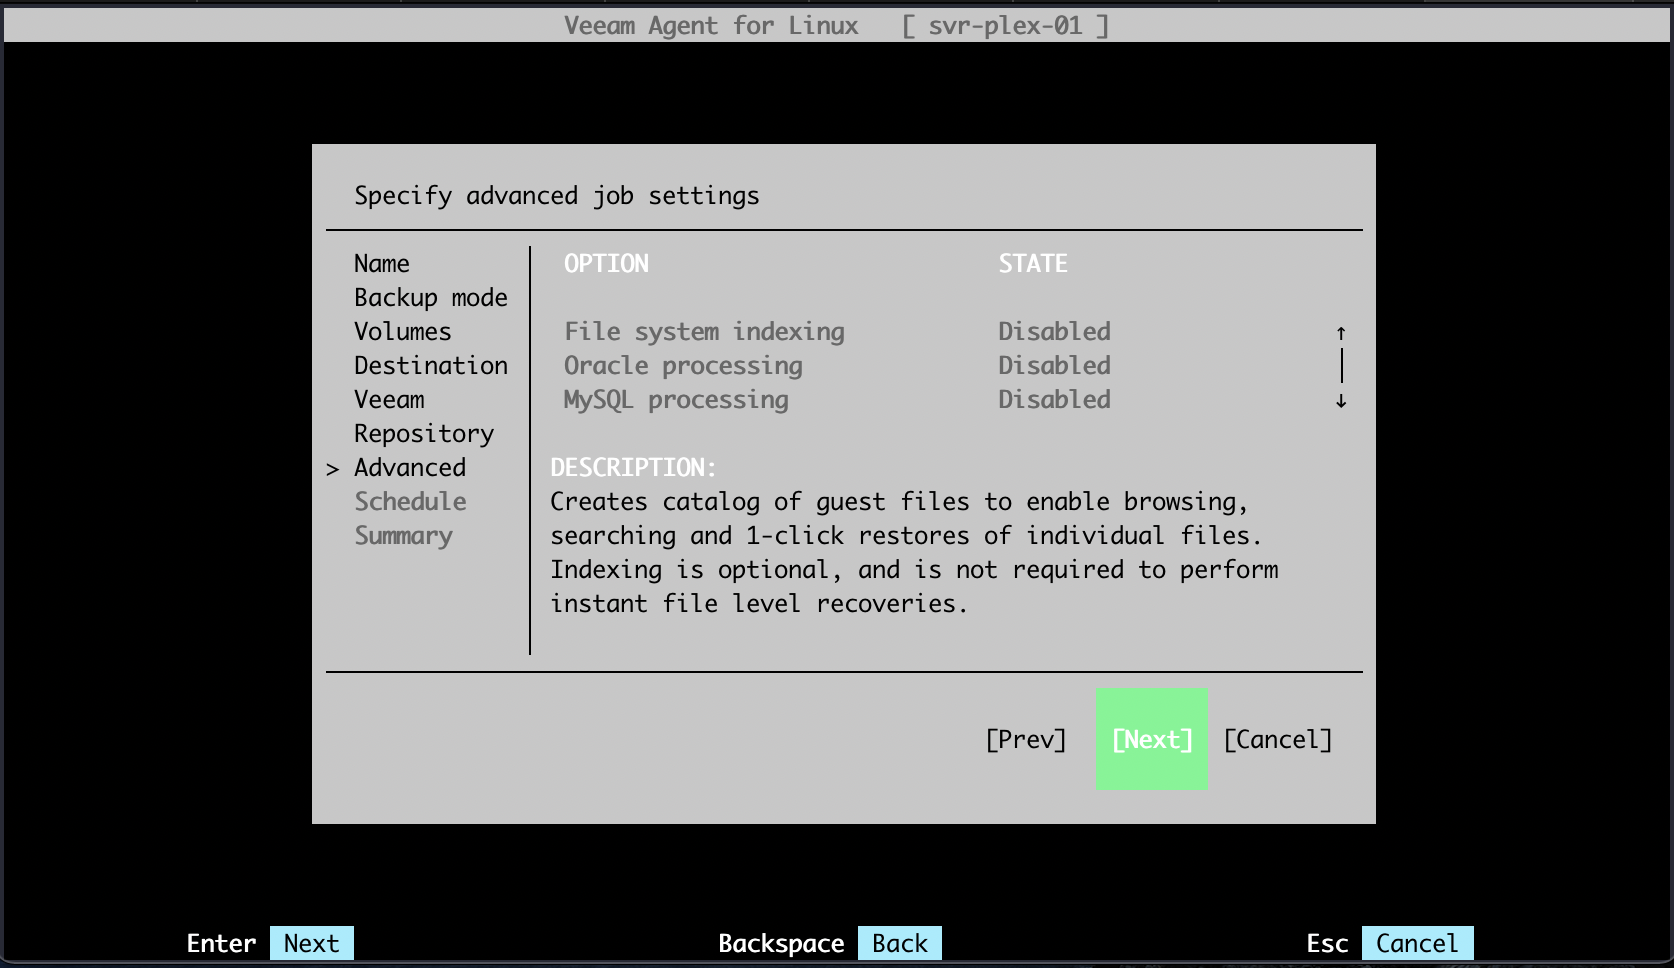Open the Volumes step

coord(403,331)
